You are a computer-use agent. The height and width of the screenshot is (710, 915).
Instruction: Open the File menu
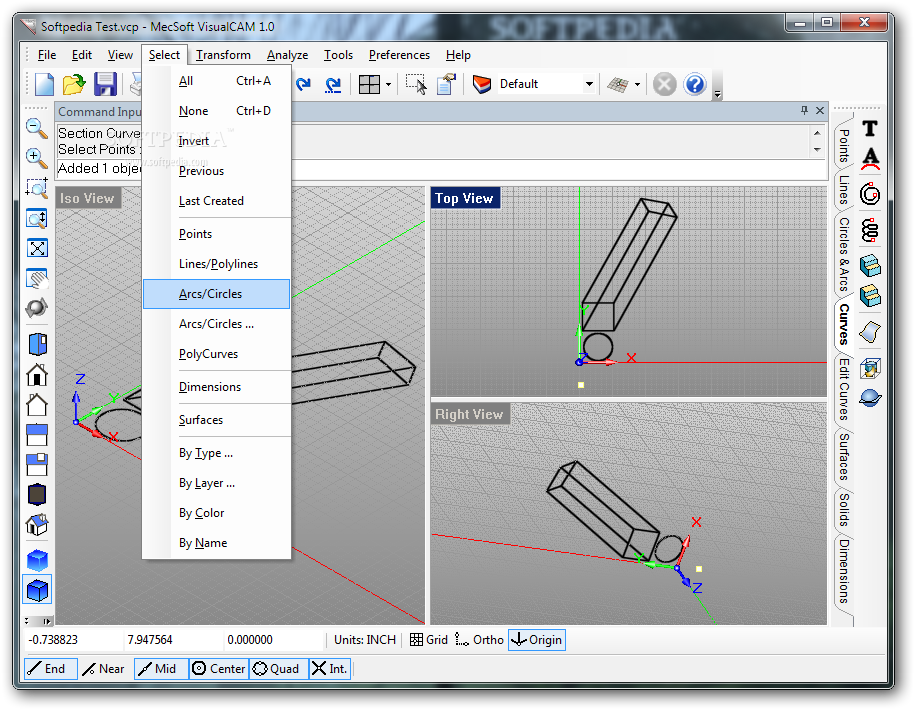pos(47,55)
